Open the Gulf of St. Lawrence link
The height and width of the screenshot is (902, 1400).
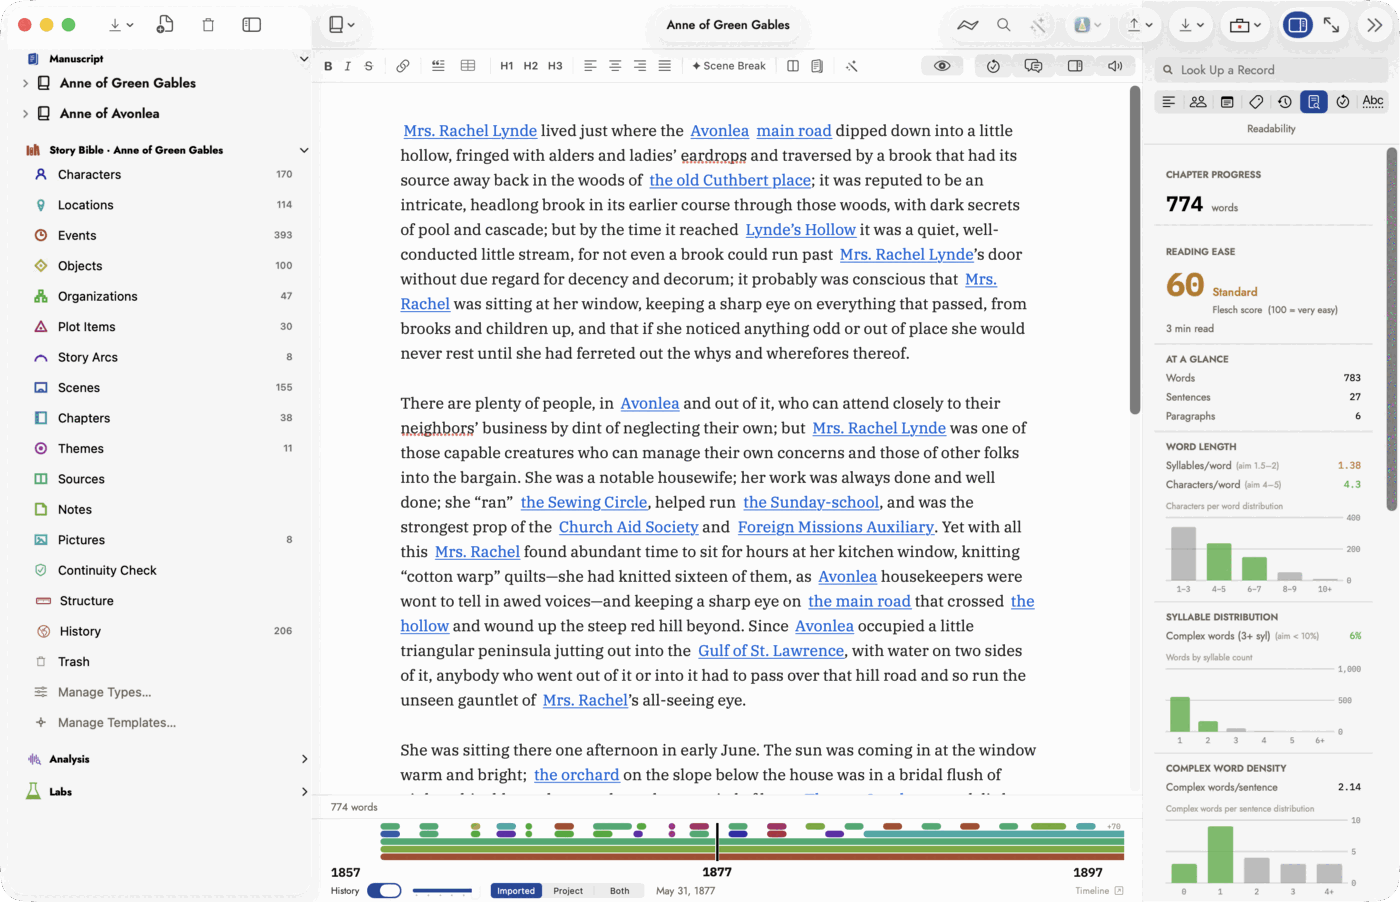click(771, 651)
